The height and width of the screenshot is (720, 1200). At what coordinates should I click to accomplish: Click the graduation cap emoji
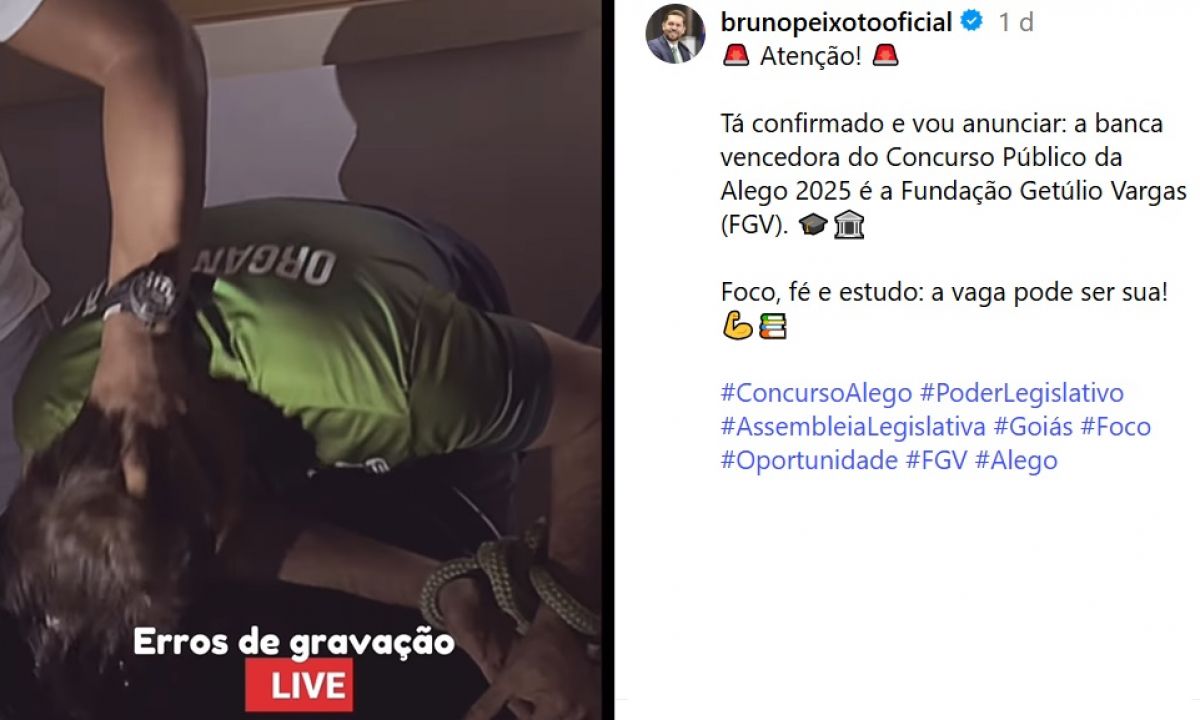pos(813,226)
